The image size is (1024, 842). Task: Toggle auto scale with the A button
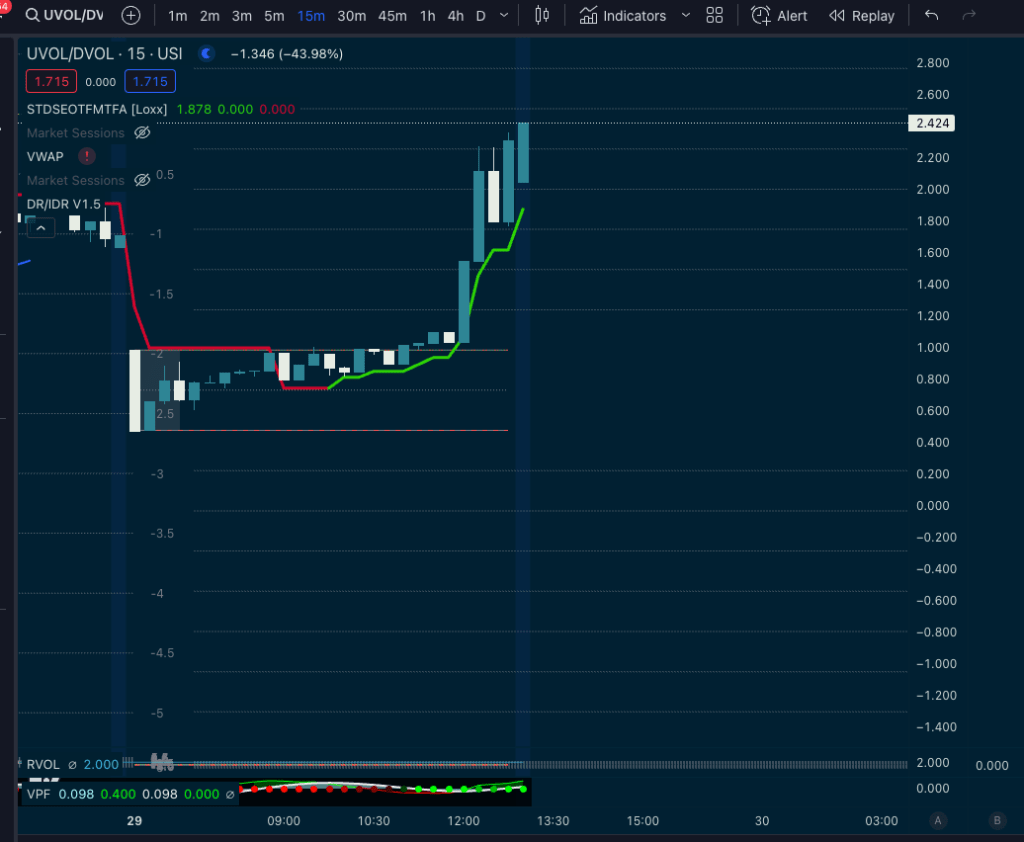pos(937,821)
